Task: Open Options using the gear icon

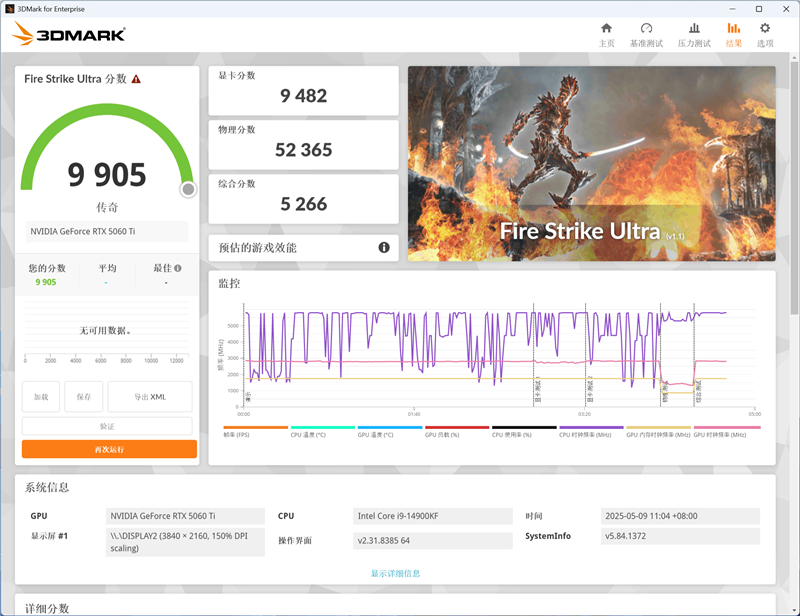Action: tap(765, 29)
